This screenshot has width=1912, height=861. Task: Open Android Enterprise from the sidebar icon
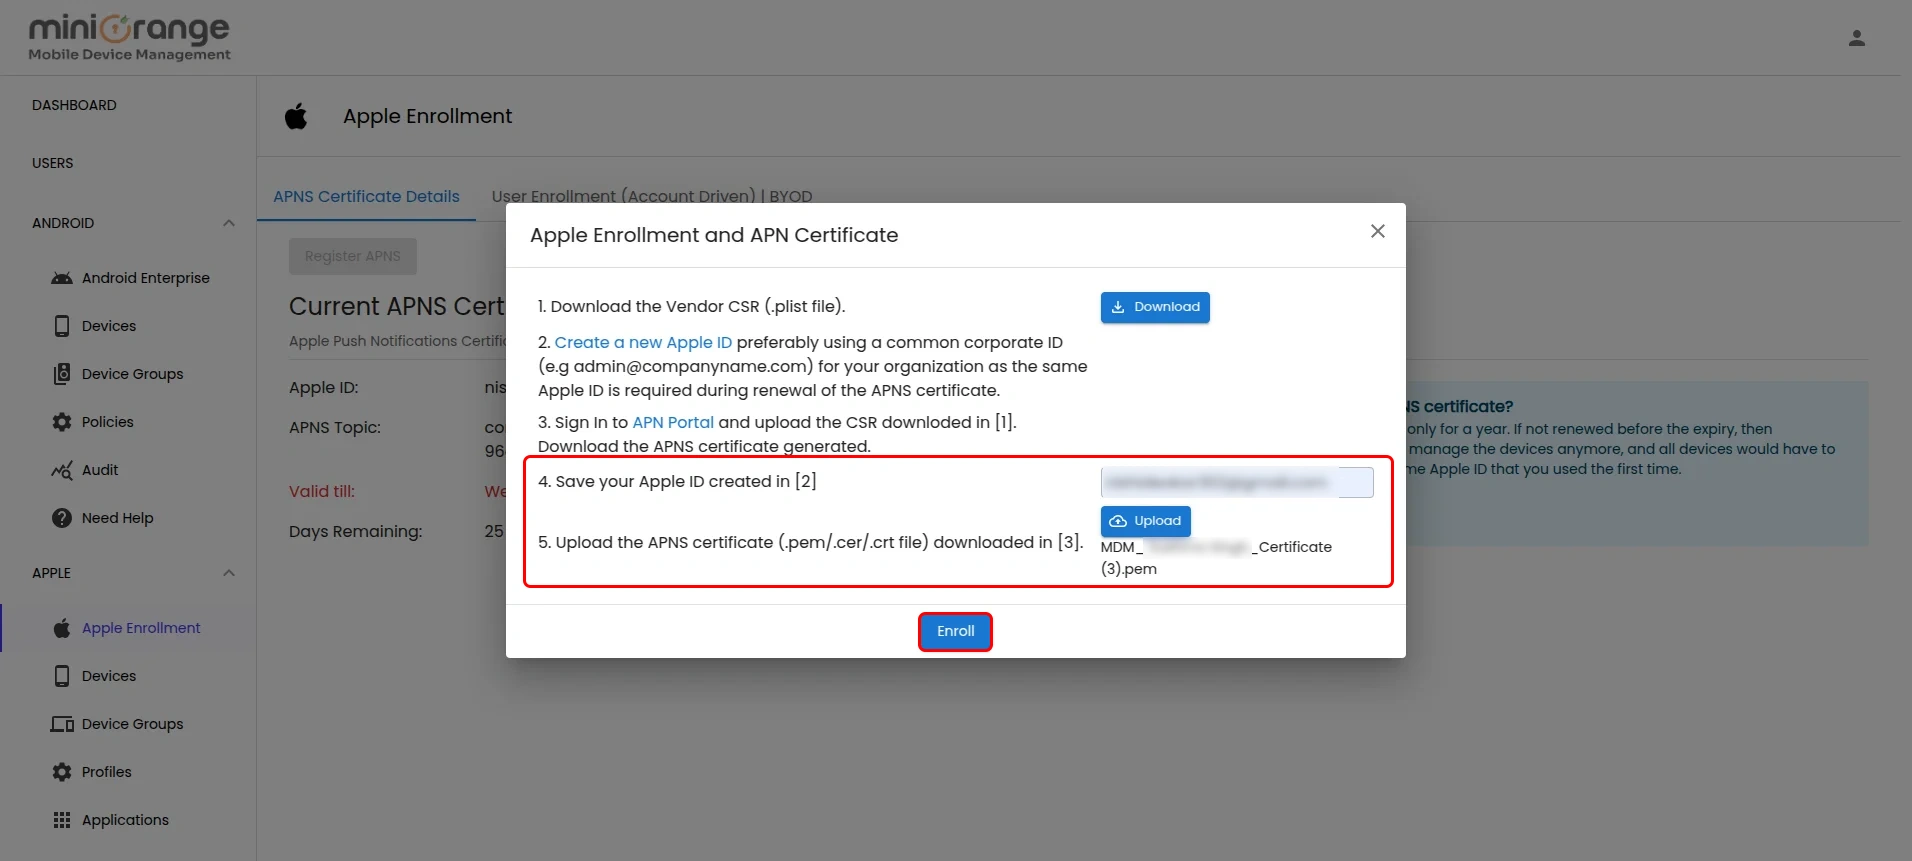(62, 278)
